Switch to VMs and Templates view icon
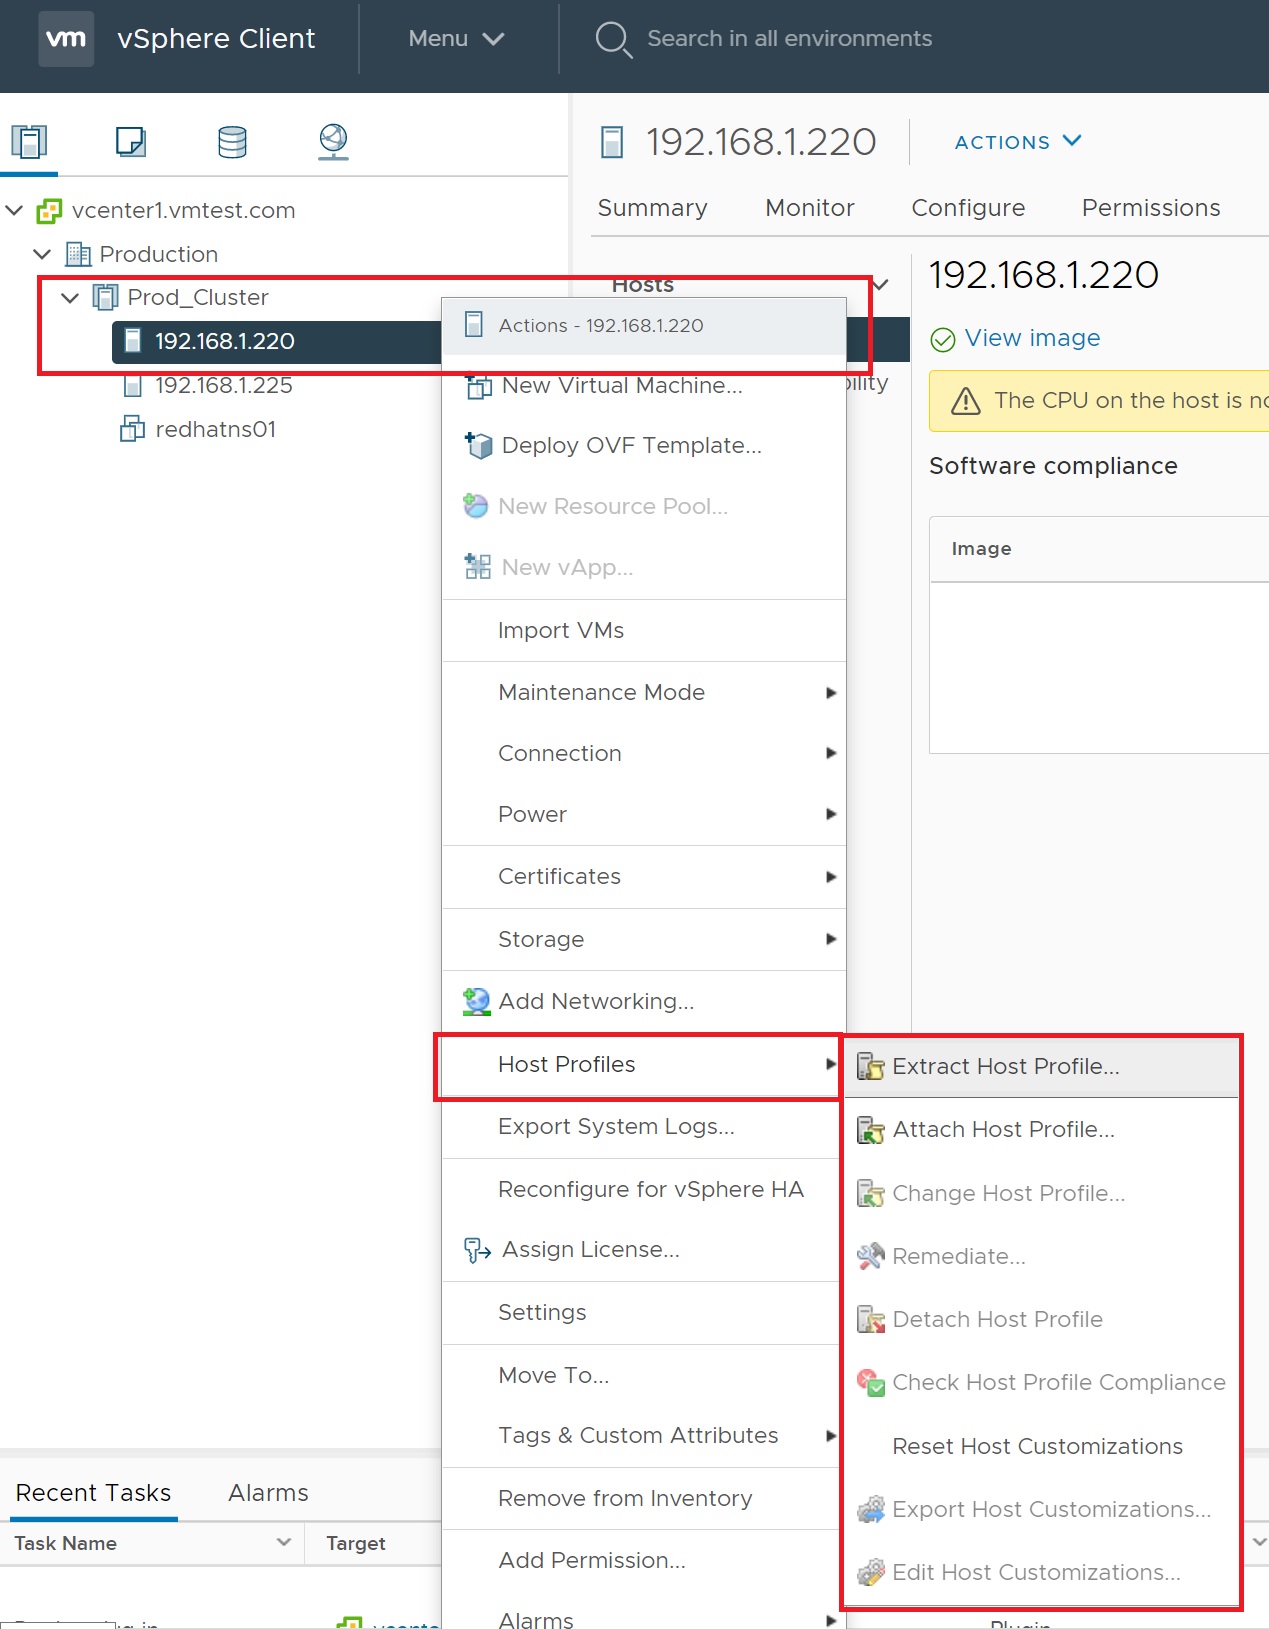Viewport: 1269px width, 1629px height. tap(131, 141)
